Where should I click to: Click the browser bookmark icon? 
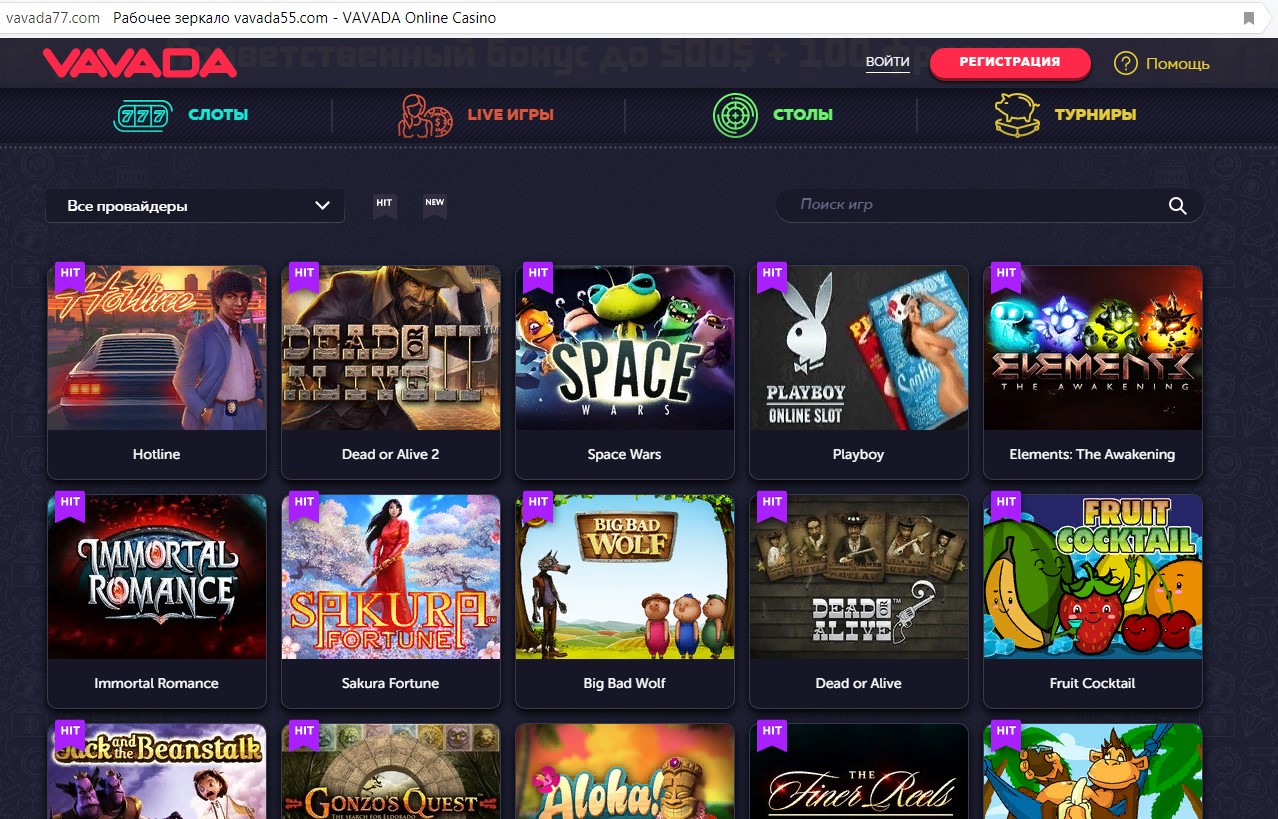(x=1249, y=18)
